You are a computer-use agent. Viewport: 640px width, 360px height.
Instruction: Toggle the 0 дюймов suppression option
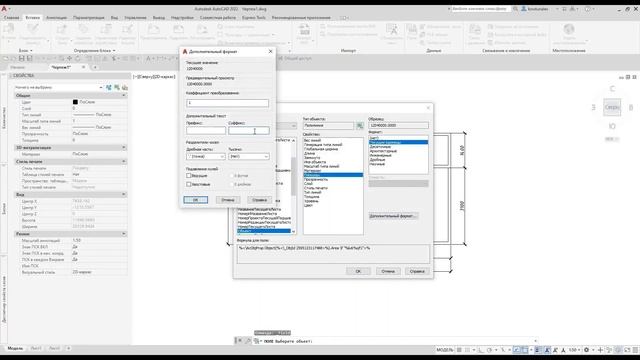tap(231, 184)
